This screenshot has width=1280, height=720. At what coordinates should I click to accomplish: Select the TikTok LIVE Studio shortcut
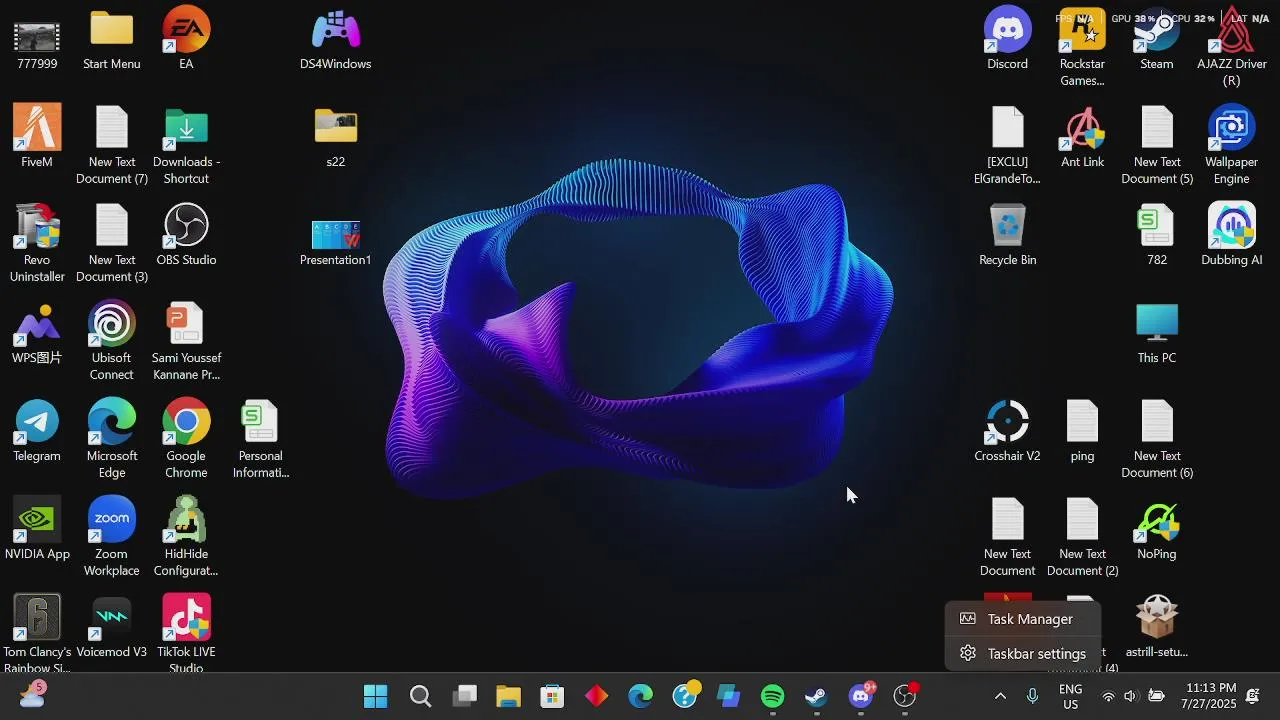(x=186, y=633)
